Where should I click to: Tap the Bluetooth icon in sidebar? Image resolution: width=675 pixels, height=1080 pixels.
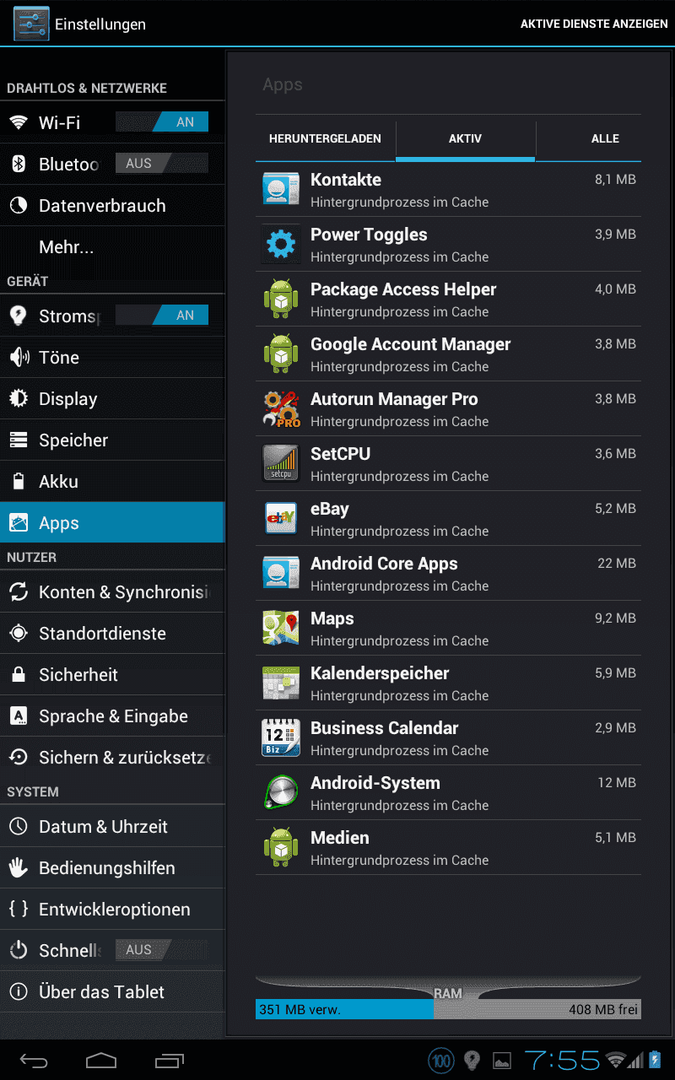pyautogui.click(x=19, y=164)
